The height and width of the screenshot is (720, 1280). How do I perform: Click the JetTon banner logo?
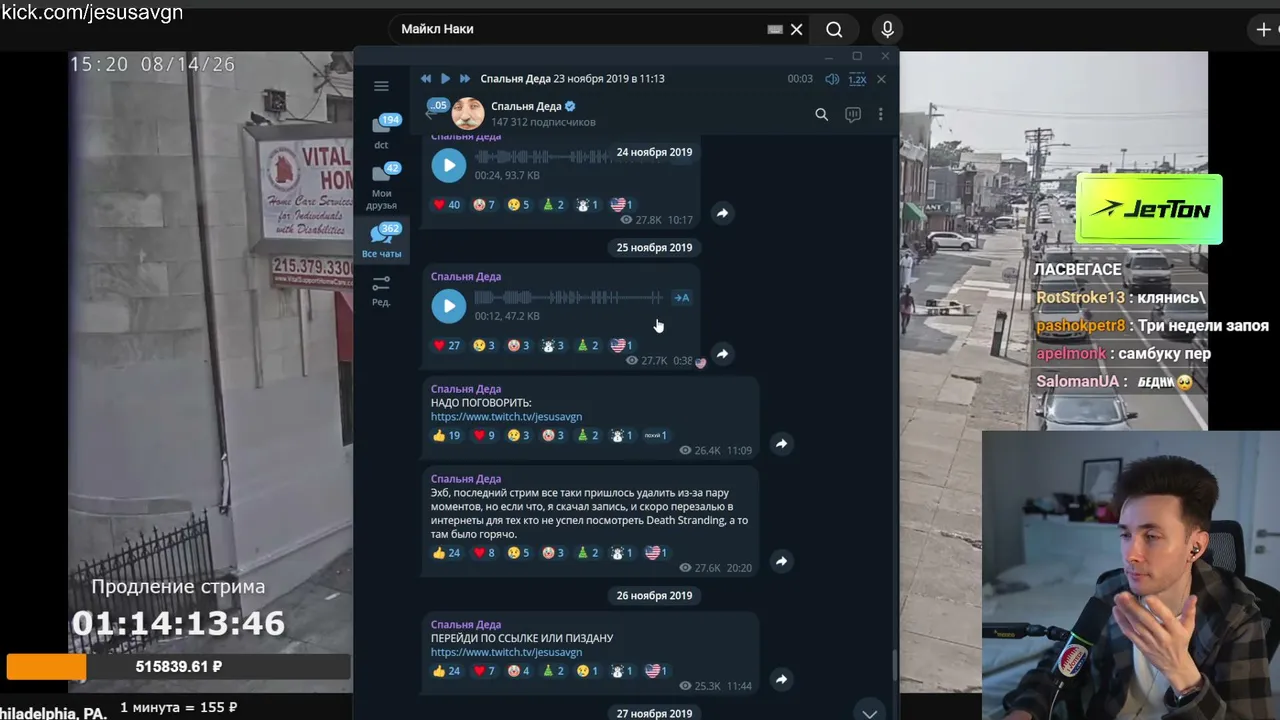point(1149,209)
